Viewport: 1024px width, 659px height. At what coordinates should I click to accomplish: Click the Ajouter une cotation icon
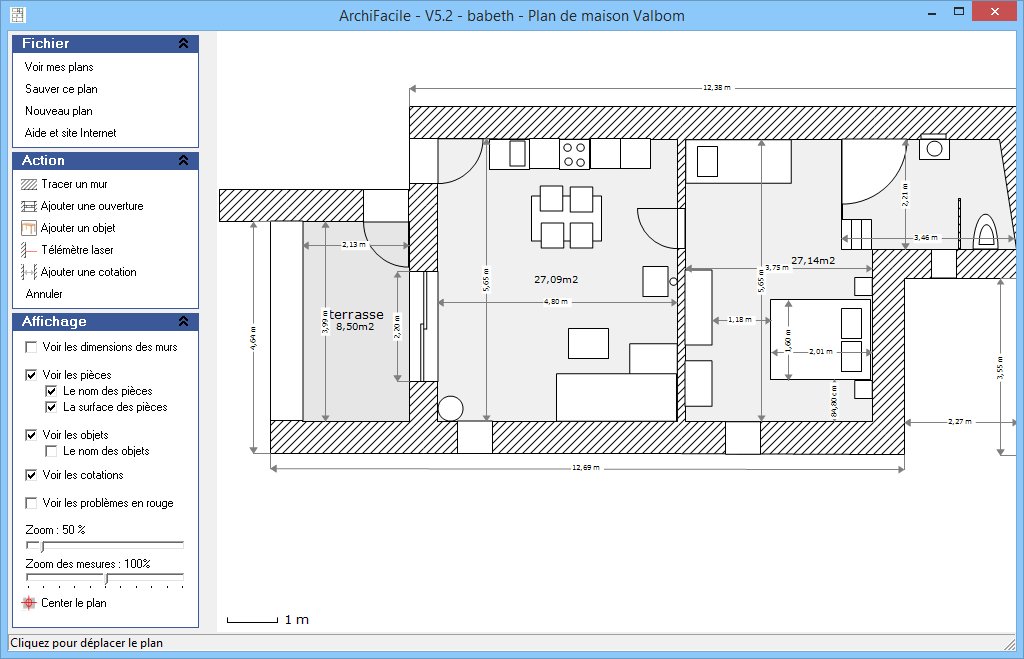[x=29, y=272]
